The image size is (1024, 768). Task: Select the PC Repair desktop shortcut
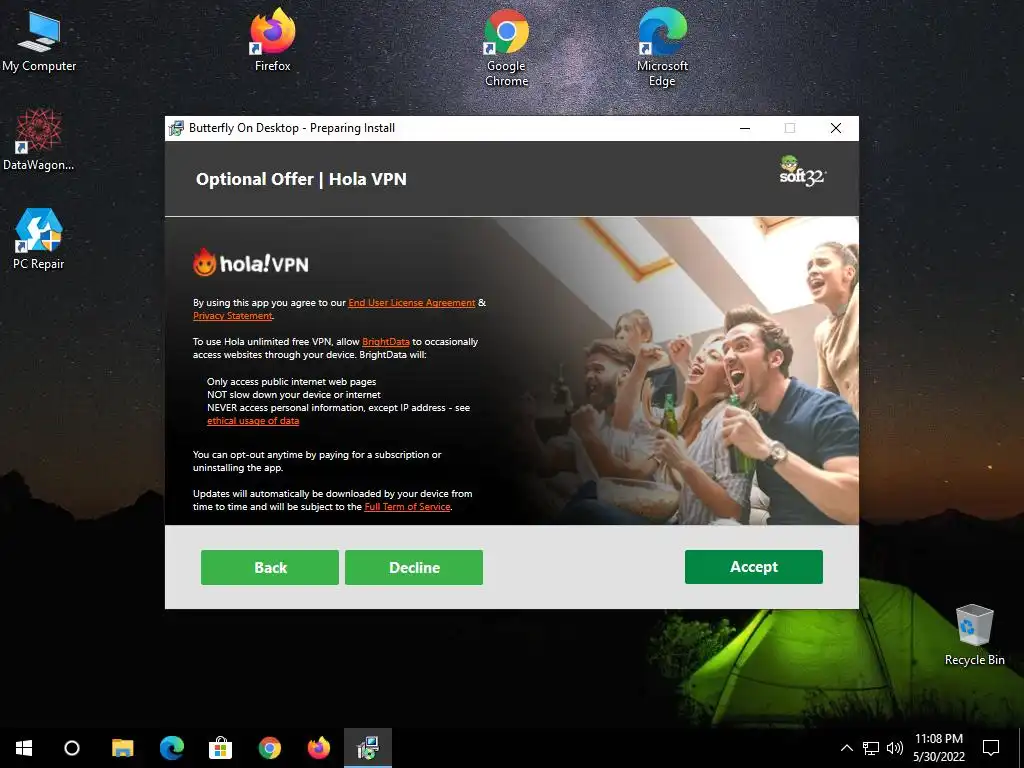[39, 239]
